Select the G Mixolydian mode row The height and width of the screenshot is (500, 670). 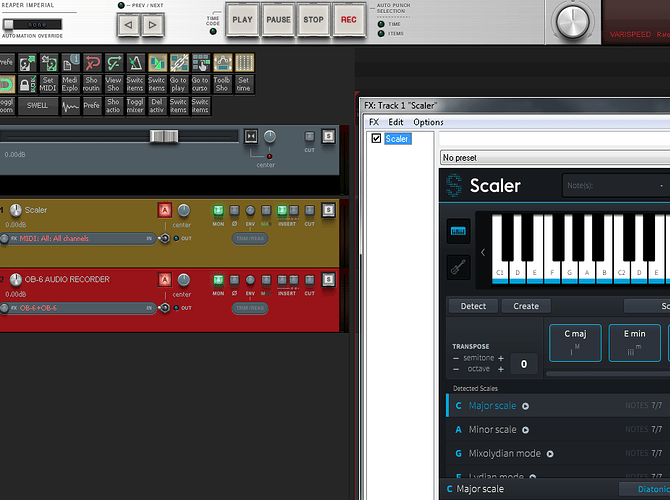click(x=558, y=453)
